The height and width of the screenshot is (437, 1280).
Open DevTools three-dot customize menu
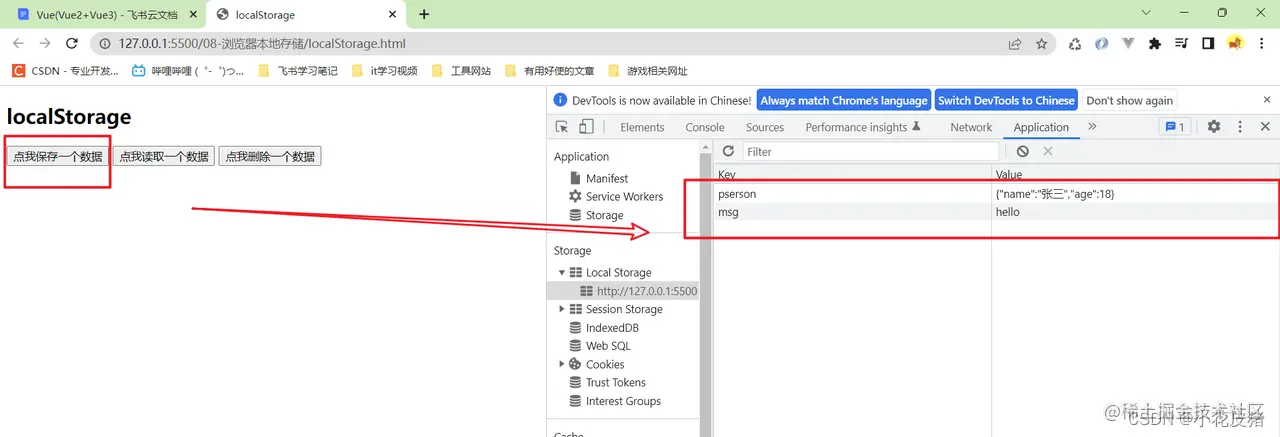coord(1240,127)
